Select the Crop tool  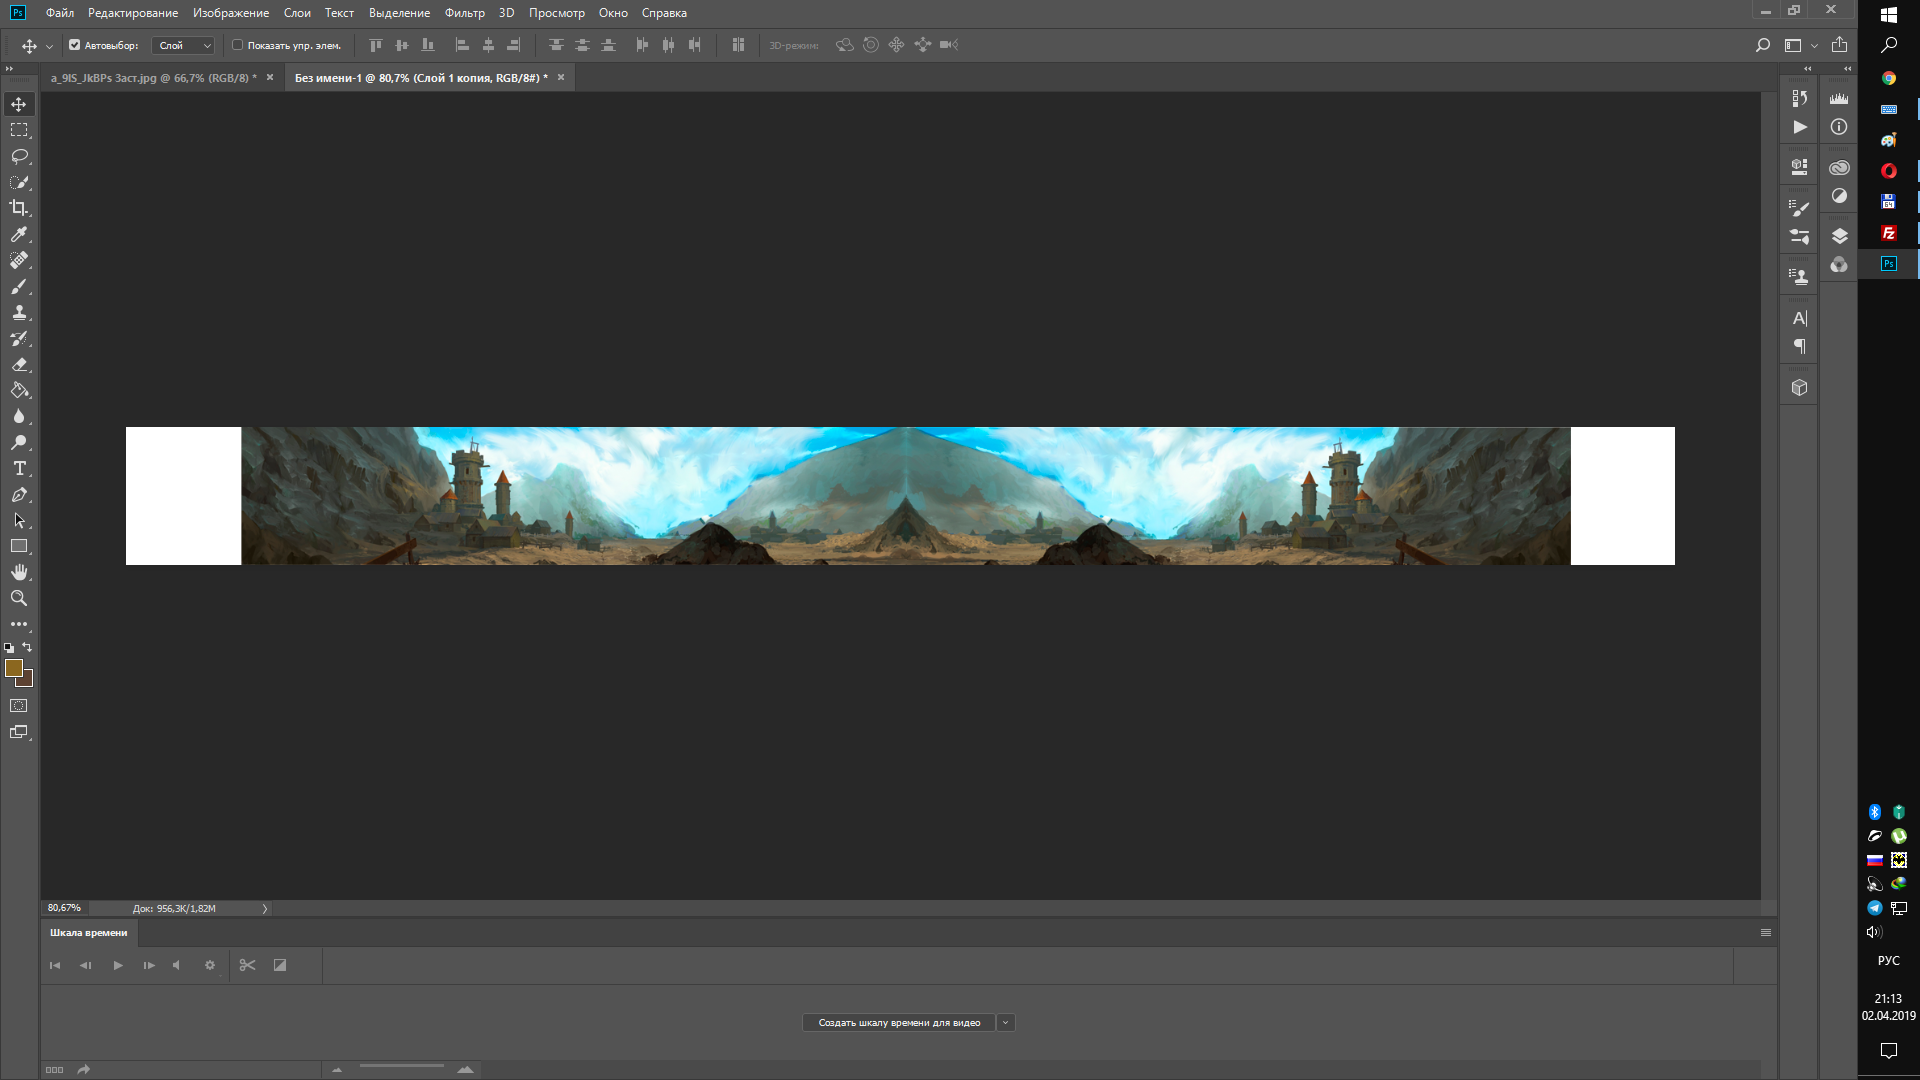19,208
